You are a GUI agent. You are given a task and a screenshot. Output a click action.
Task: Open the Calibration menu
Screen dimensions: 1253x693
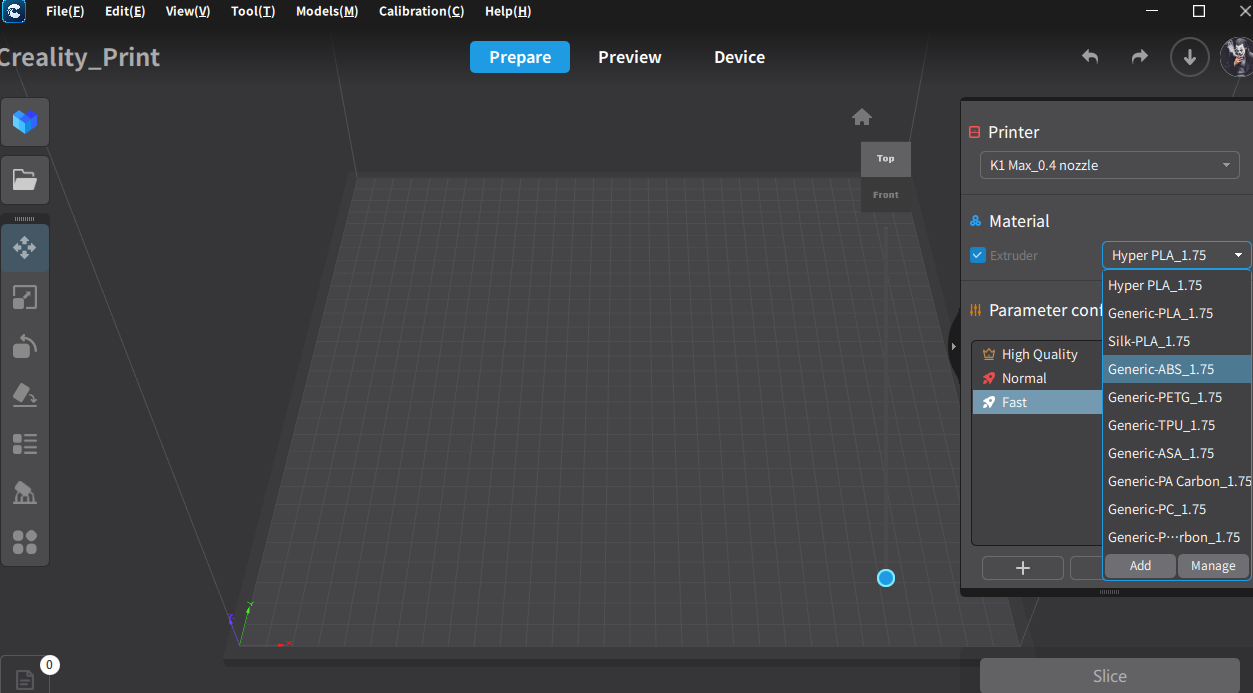pos(421,11)
